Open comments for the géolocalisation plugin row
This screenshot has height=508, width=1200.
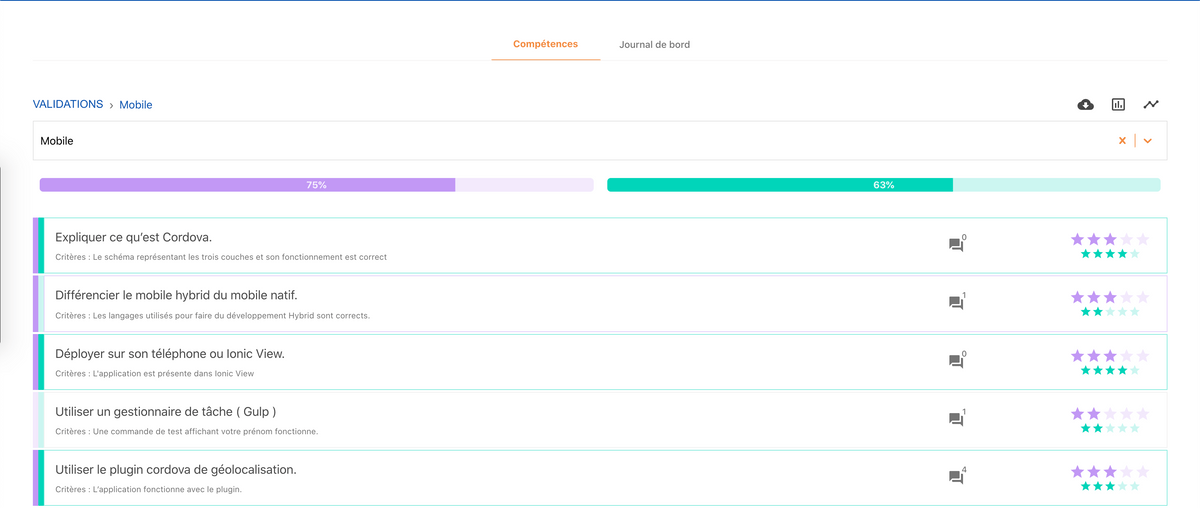[x=956, y=476]
